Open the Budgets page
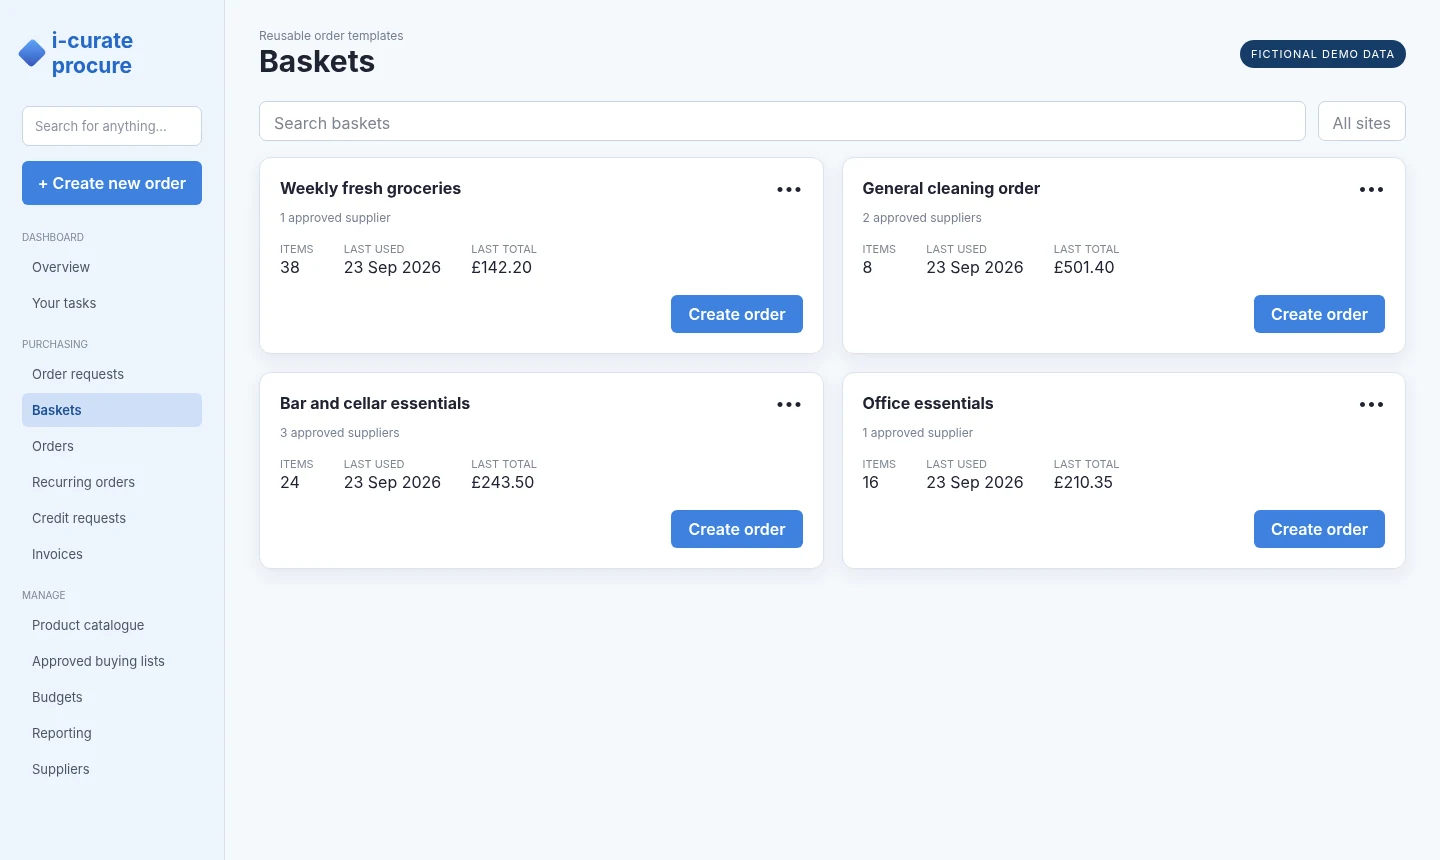Image resolution: width=1440 pixels, height=860 pixels. tap(112, 697)
